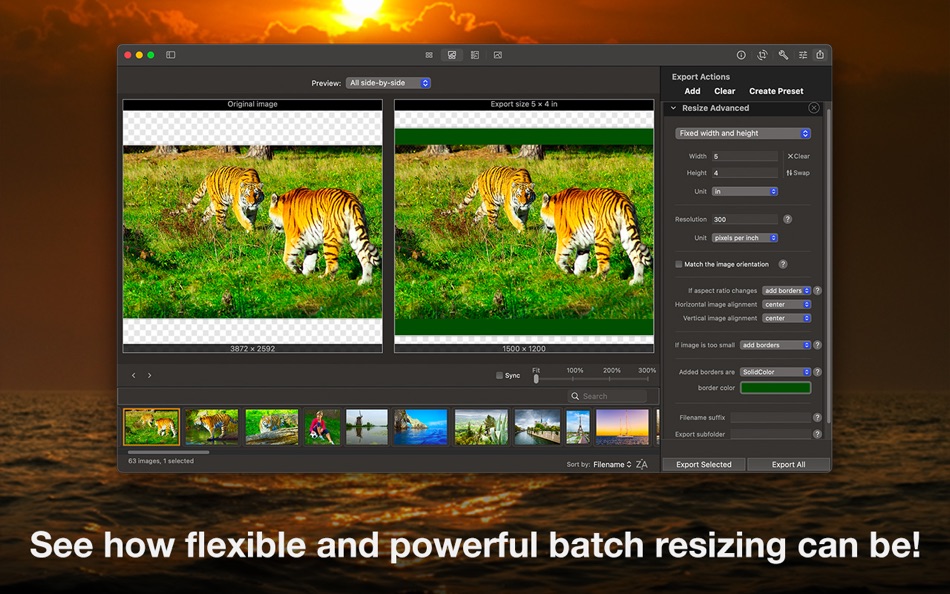Open Vertical image alignment dropdown
The height and width of the screenshot is (594, 950).
coord(786,318)
